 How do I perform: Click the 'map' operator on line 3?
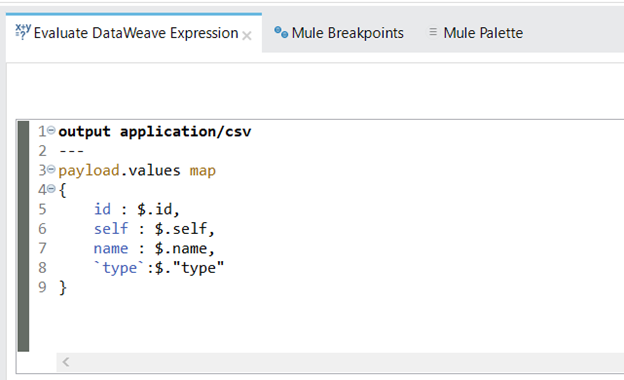203,171
